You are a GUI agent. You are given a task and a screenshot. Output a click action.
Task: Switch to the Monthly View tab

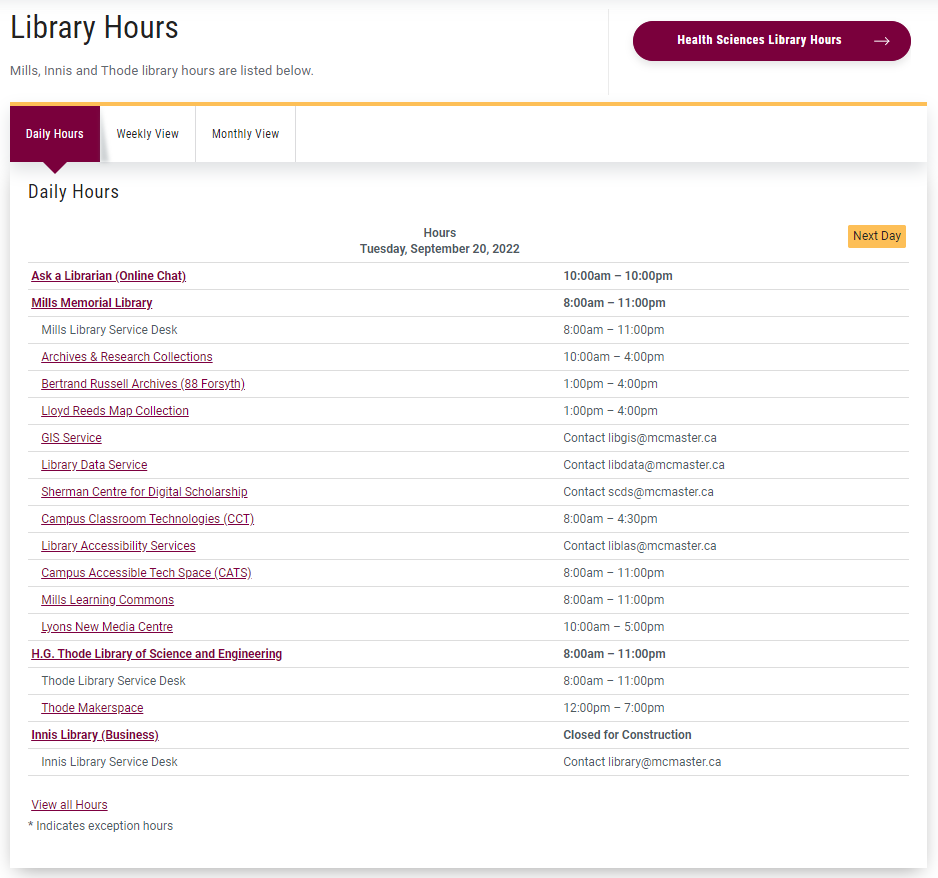[245, 134]
